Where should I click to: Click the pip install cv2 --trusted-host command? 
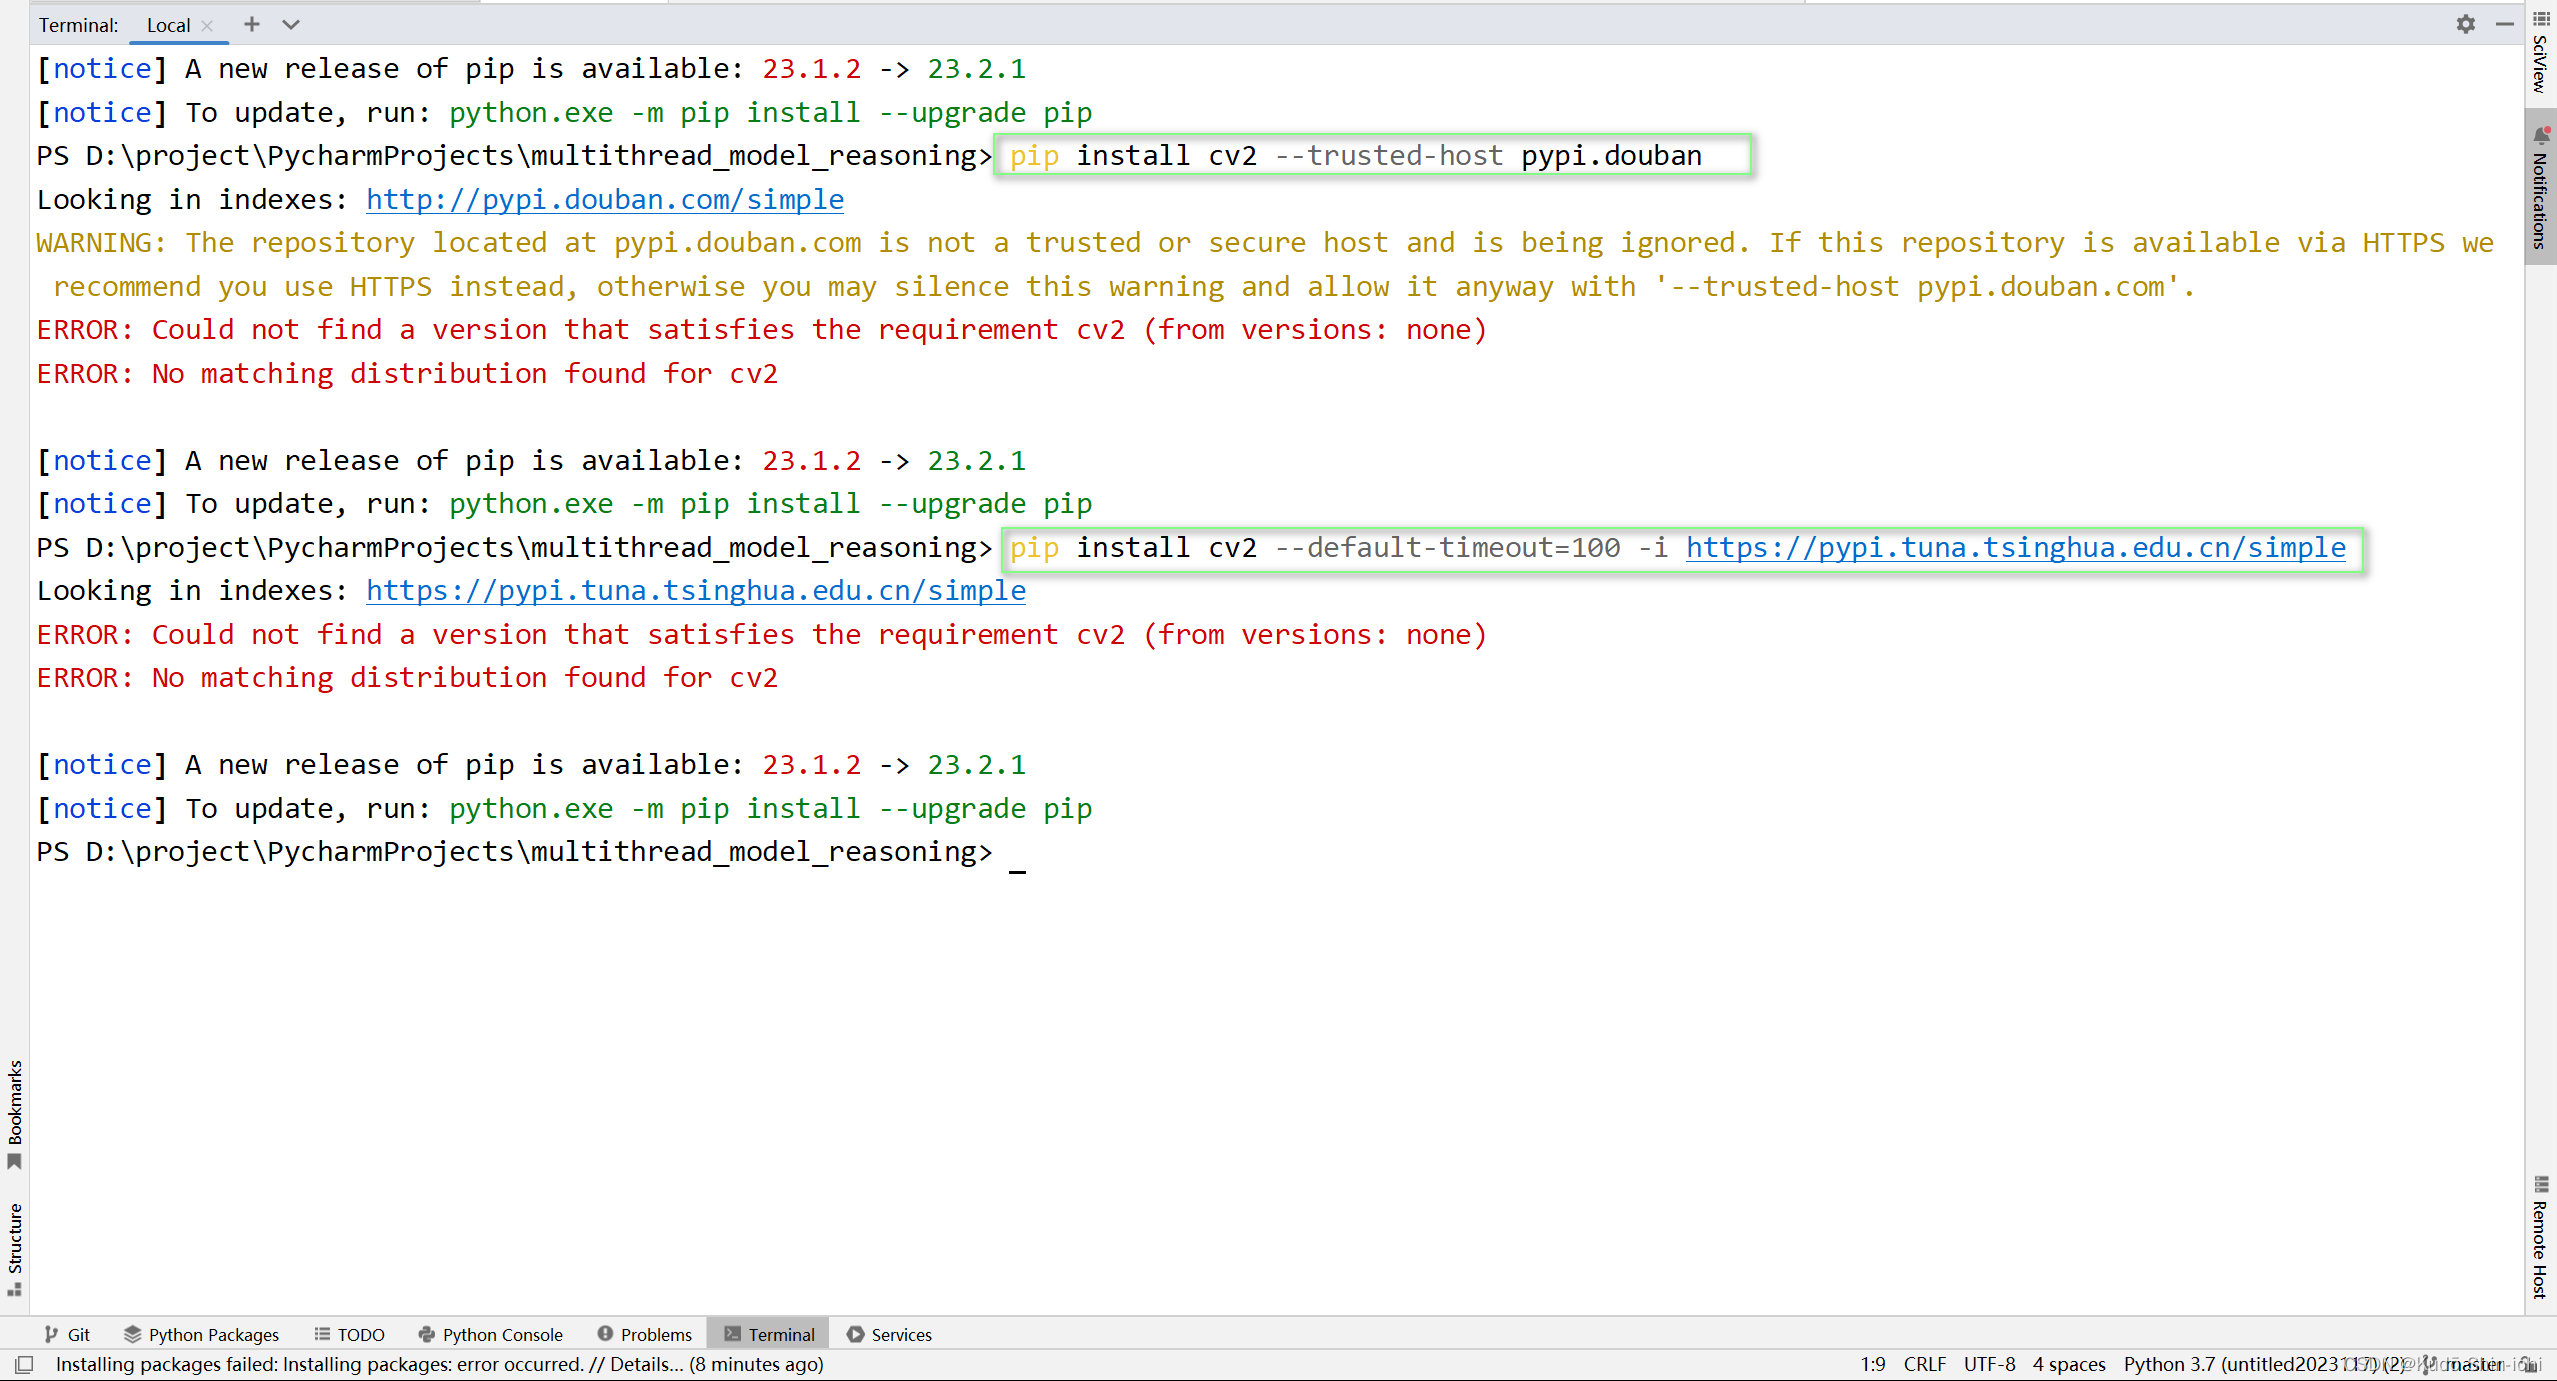tap(1356, 155)
